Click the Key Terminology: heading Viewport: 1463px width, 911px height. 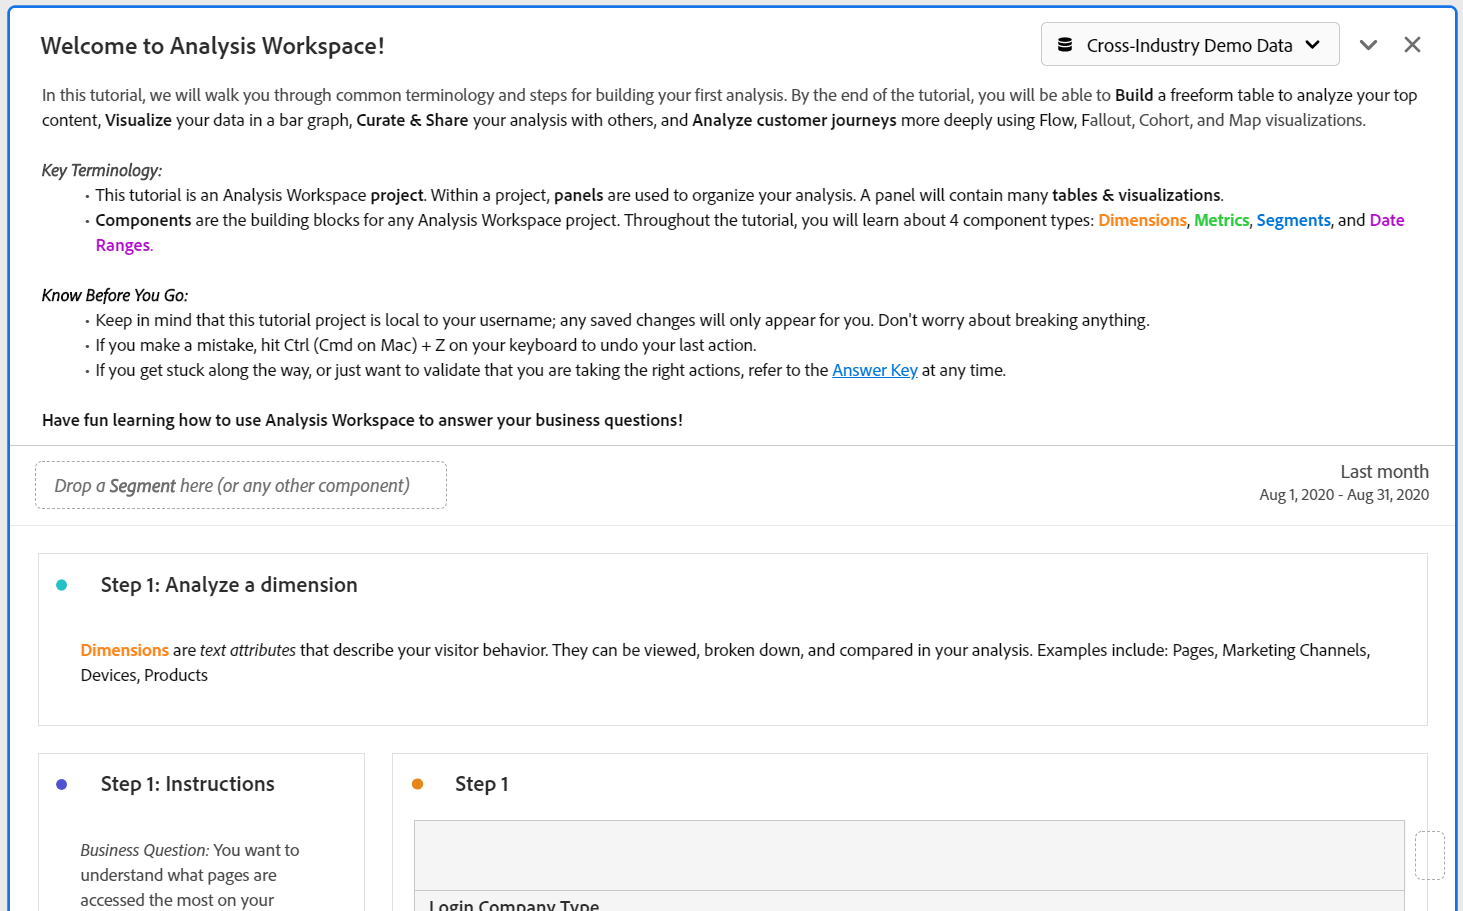102,170
